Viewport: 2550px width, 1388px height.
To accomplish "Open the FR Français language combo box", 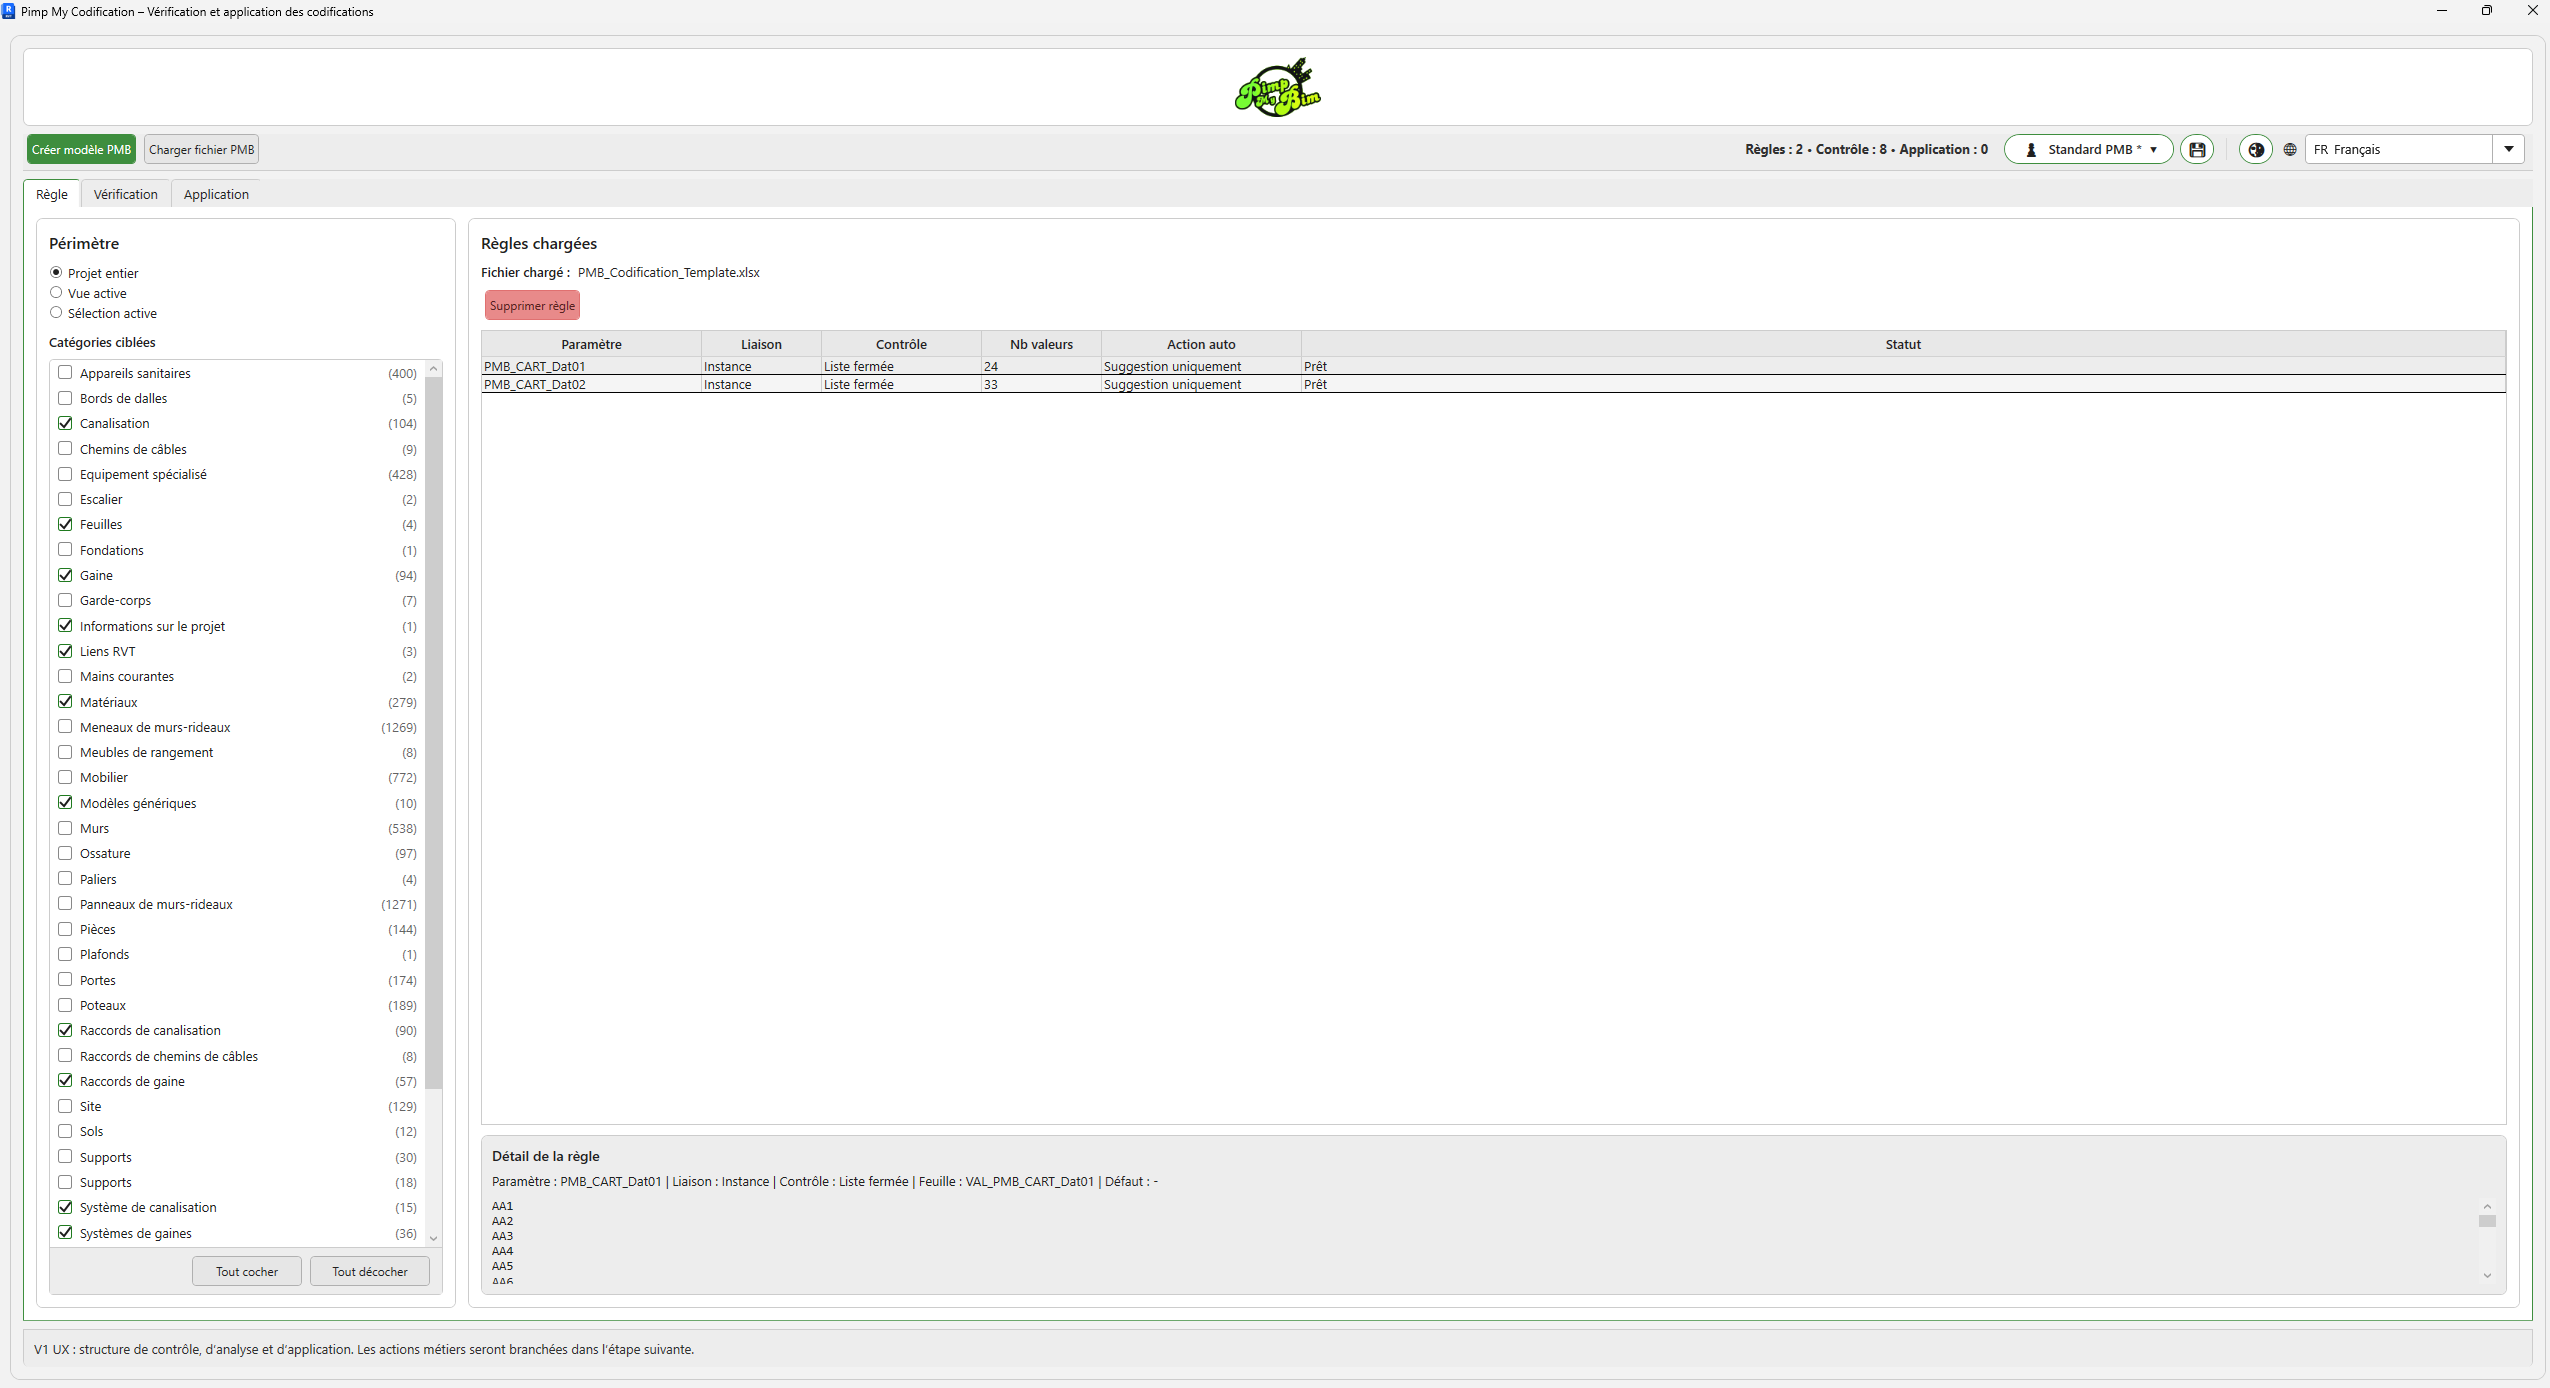I will pyautogui.click(x=2414, y=150).
